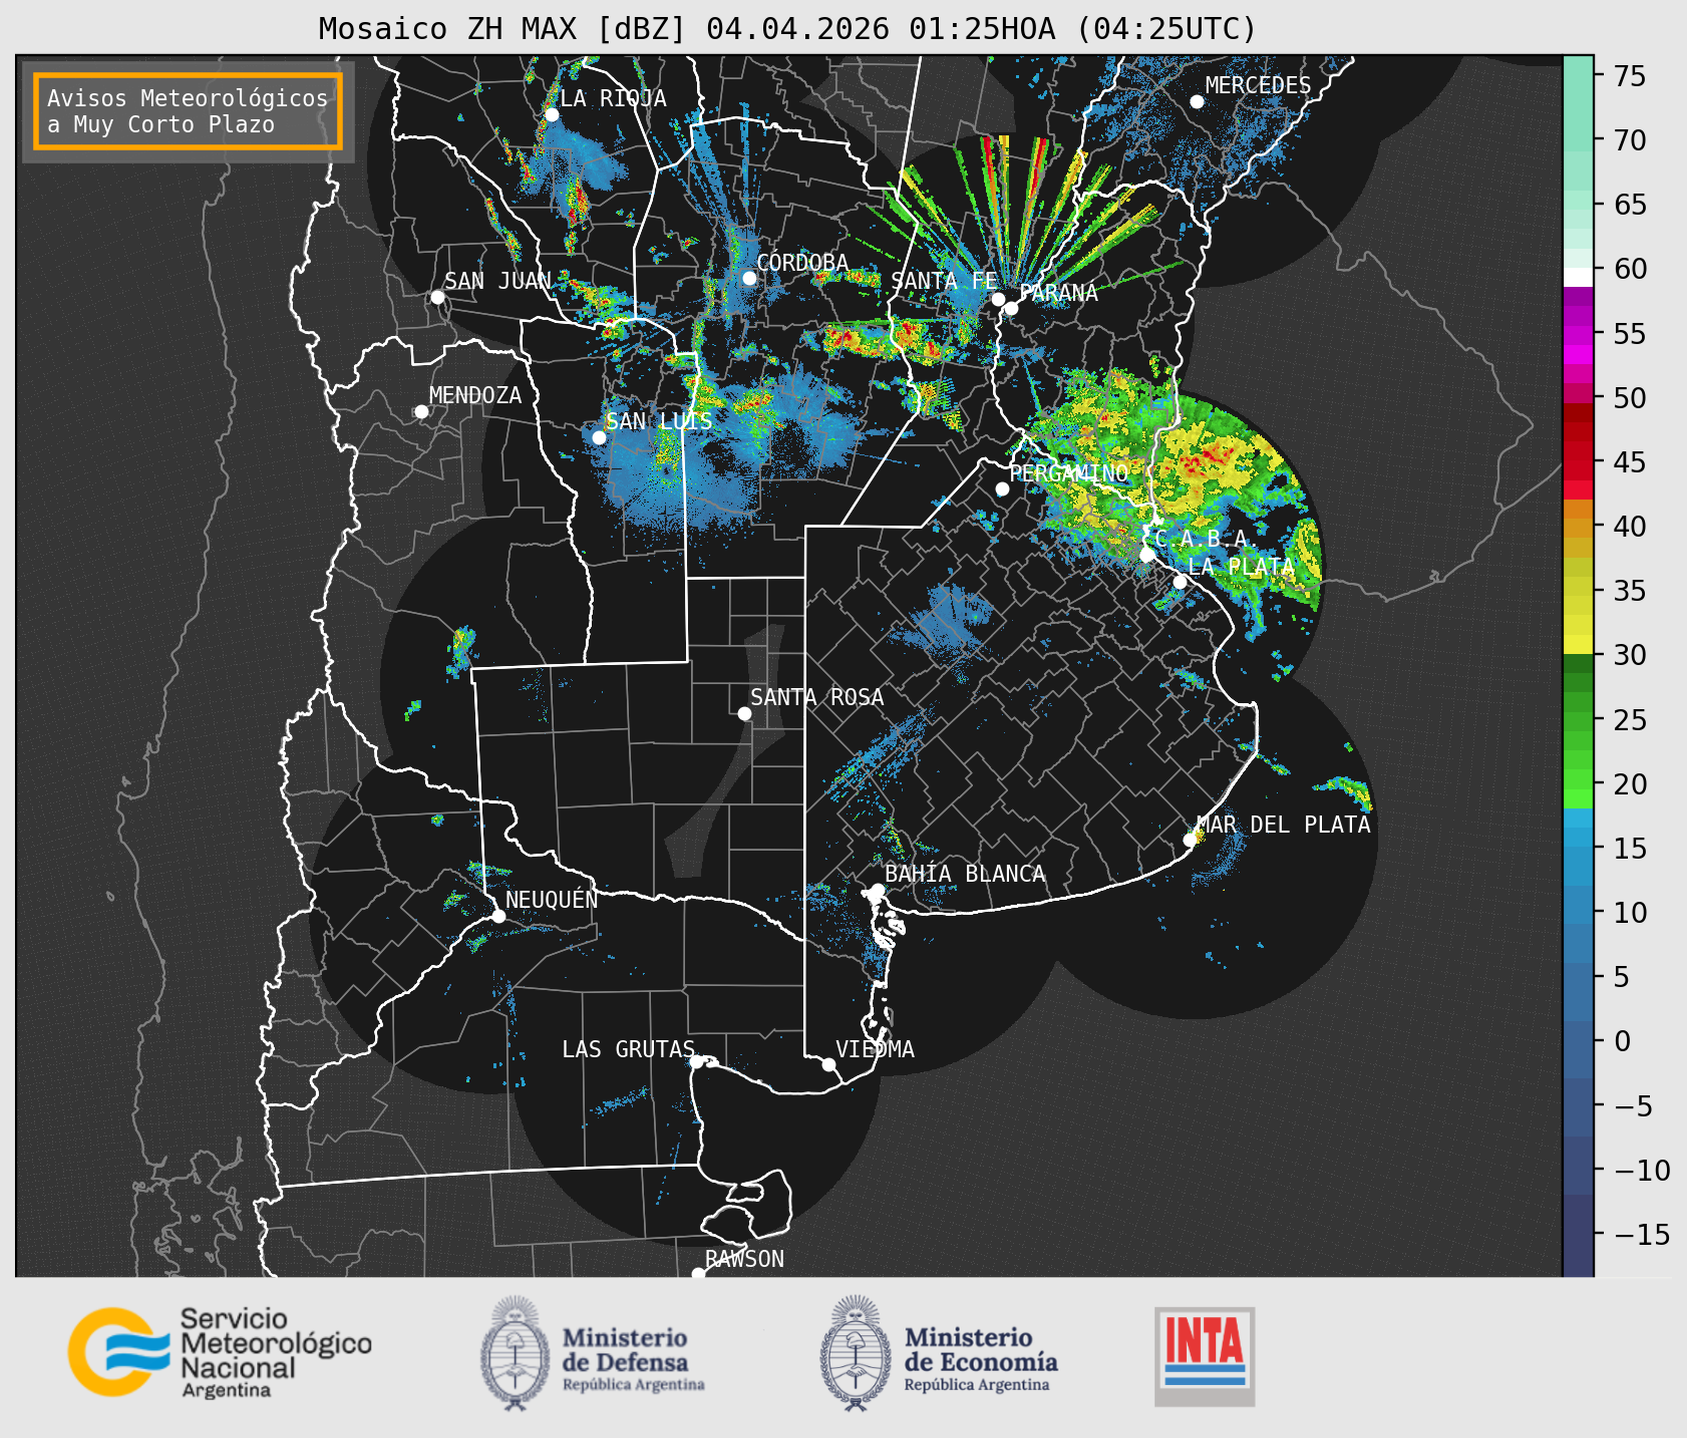Click the Pergamino city marker dot

pos(1002,489)
